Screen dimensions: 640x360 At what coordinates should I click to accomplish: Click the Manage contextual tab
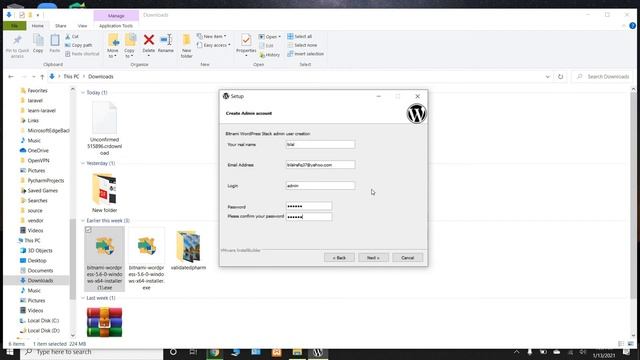click(116, 16)
